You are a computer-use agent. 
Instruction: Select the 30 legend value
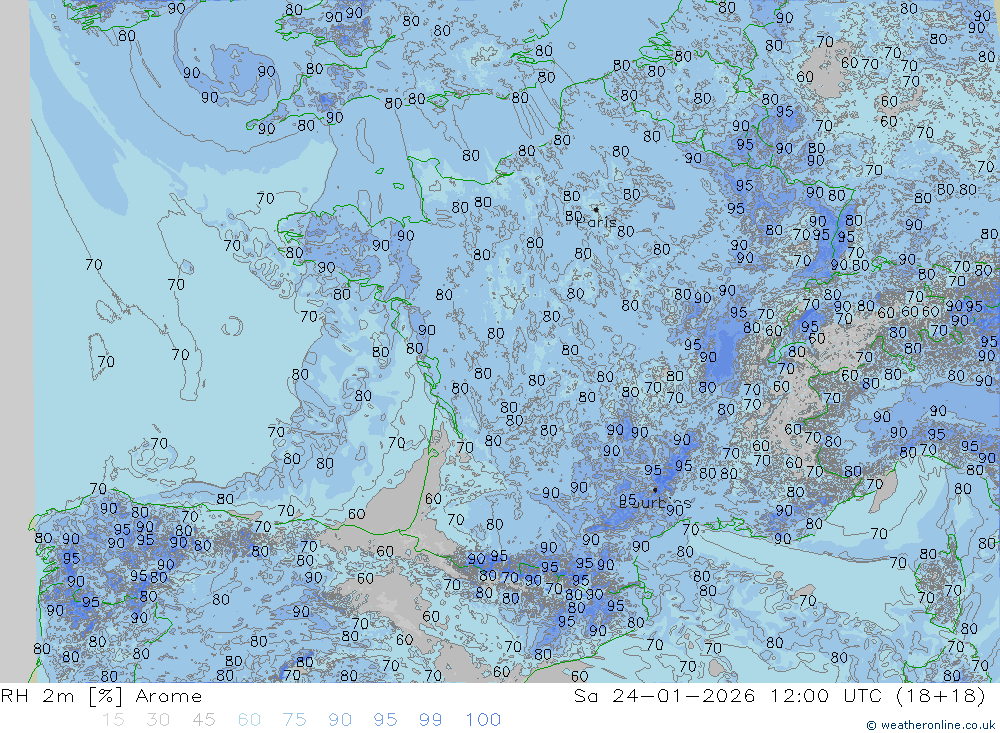158,720
